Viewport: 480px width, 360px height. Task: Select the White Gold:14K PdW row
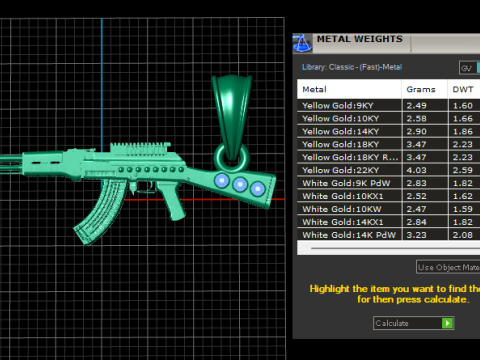(389, 235)
